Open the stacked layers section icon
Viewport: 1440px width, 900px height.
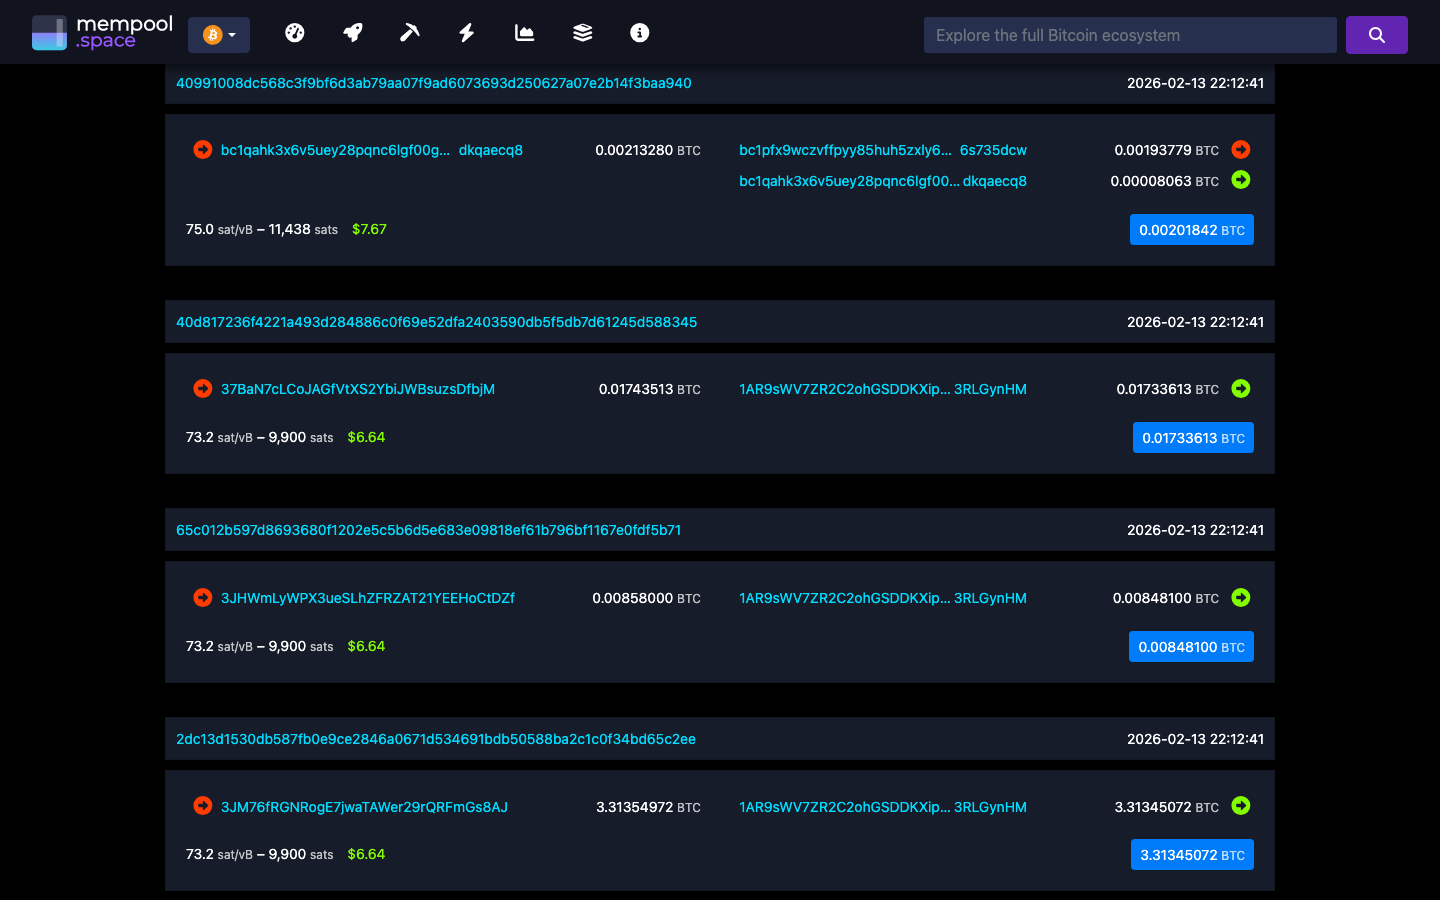pyautogui.click(x=581, y=32)
